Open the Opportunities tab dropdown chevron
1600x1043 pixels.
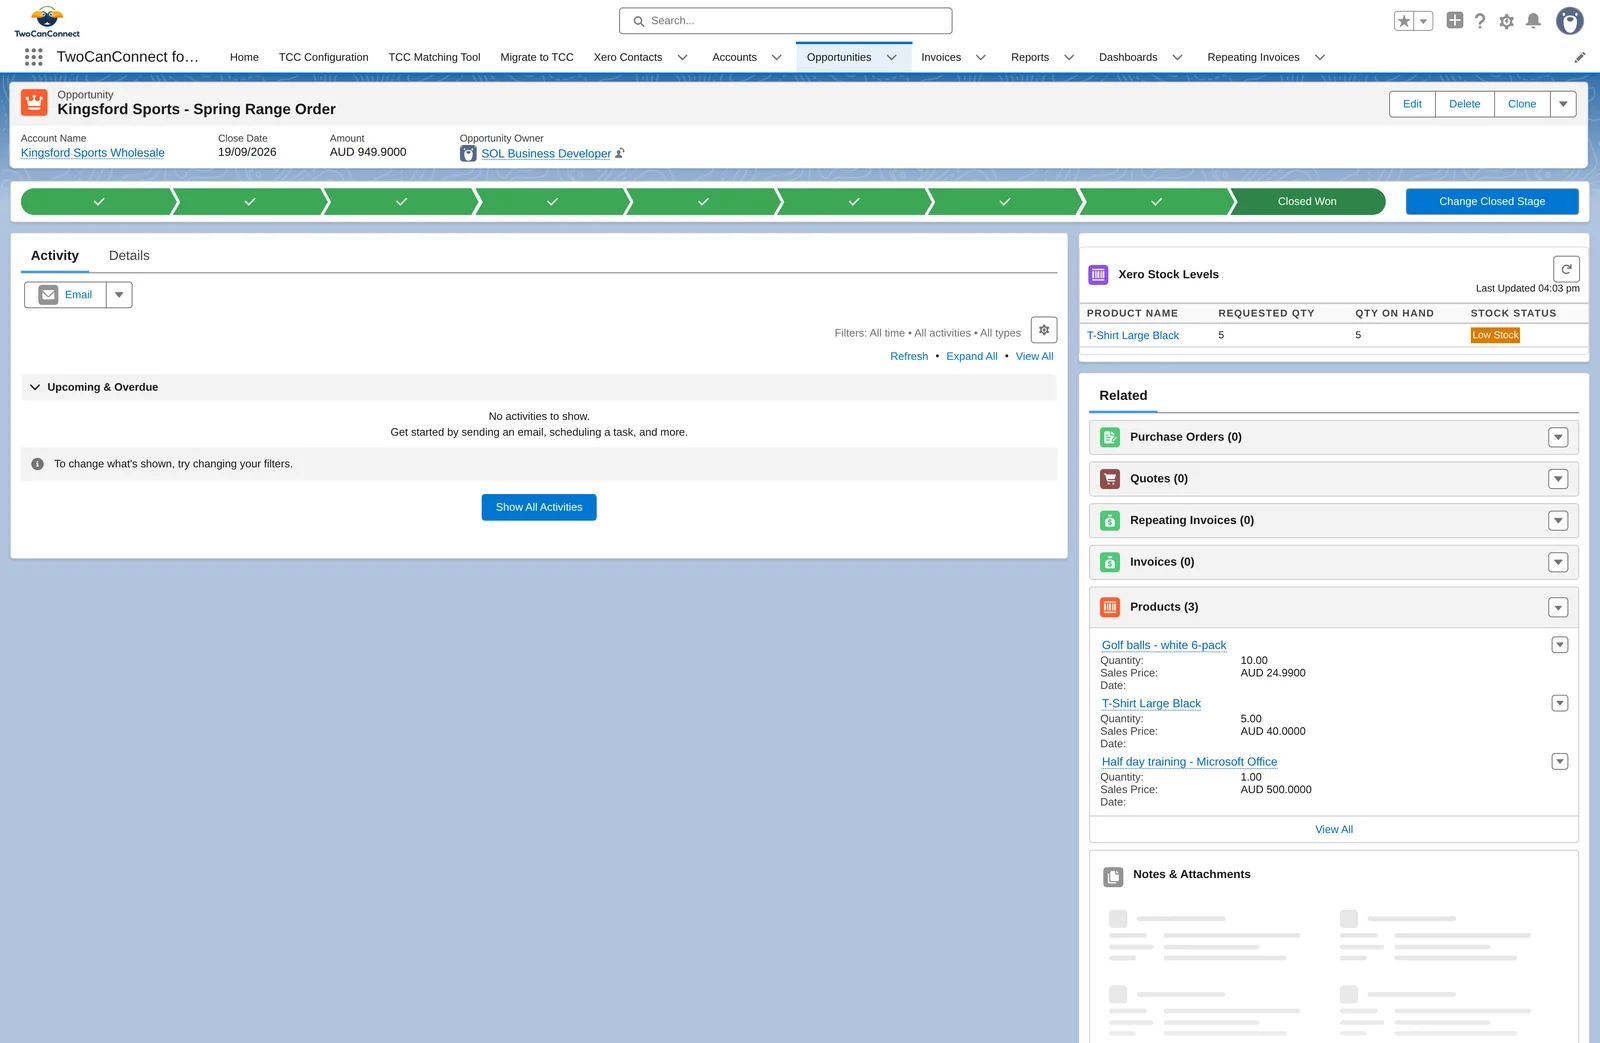(891, 57)
